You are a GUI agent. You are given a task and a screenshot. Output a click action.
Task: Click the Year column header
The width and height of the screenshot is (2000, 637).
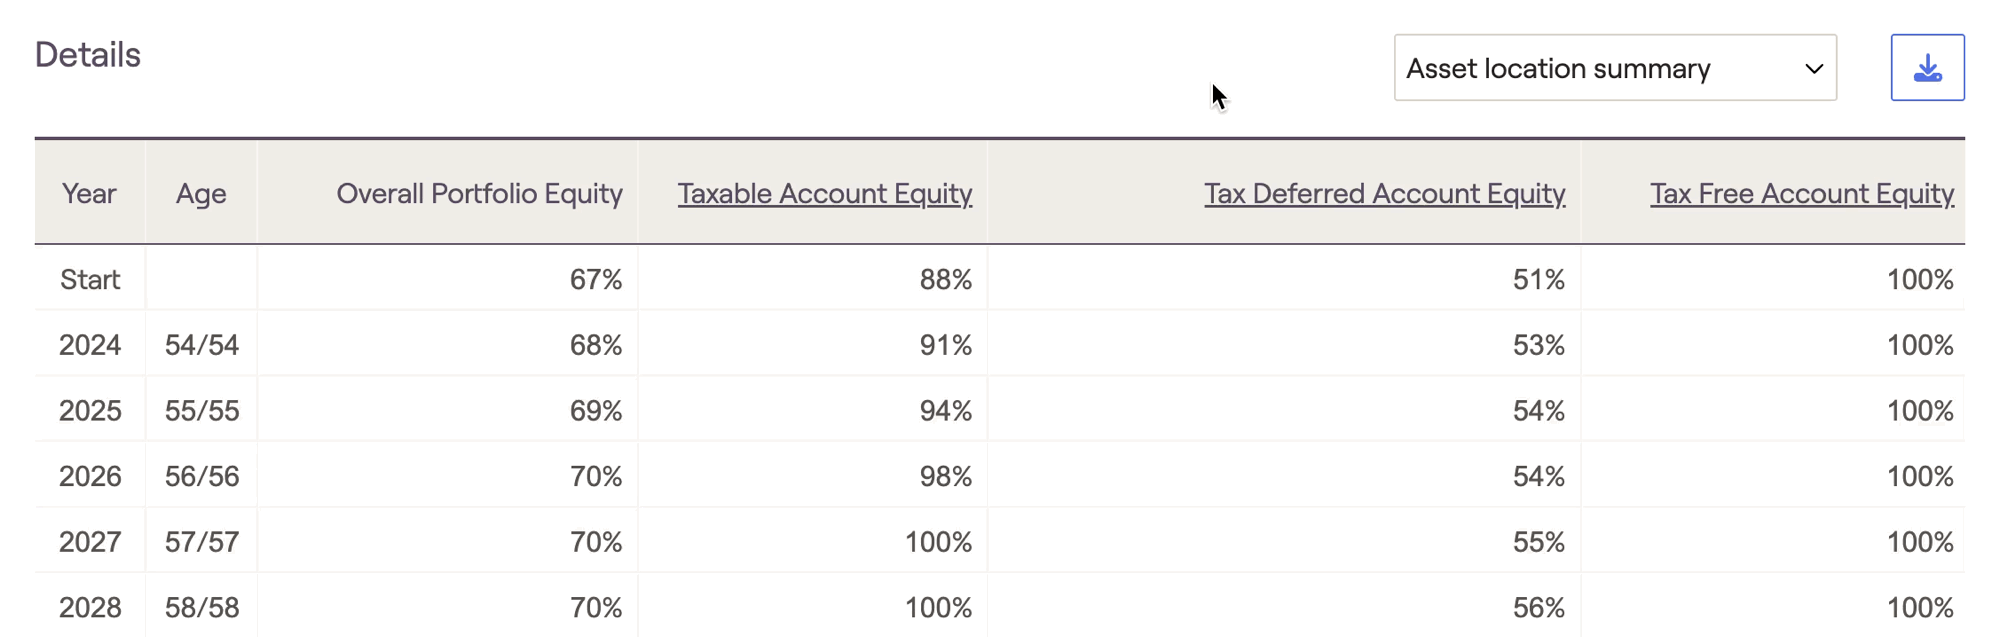[89, 193]
